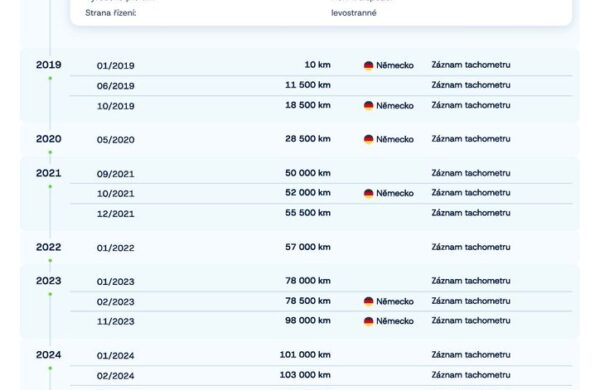The height and width of the screenshot is (390, 600).
Task: Open Záznam tachometru for 01/2022
Action: [x=471, y=247]
